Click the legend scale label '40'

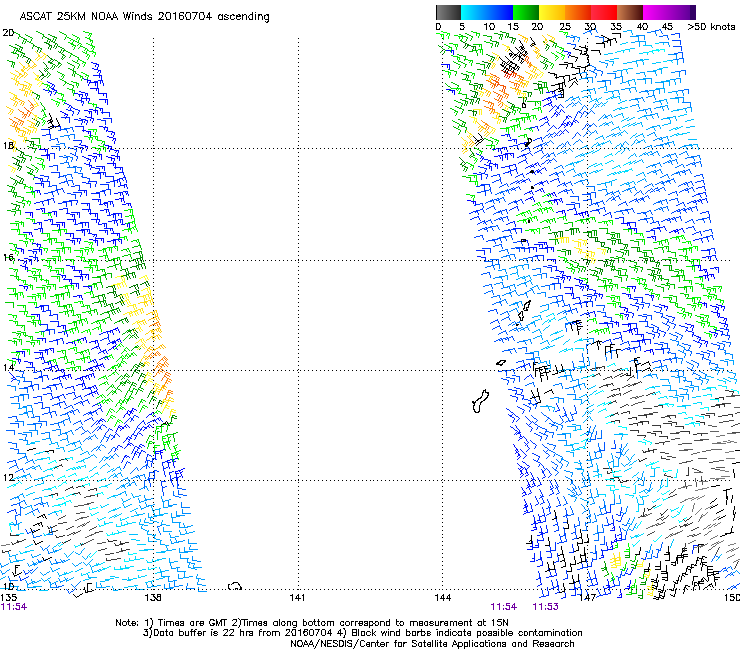pos(642,27)
